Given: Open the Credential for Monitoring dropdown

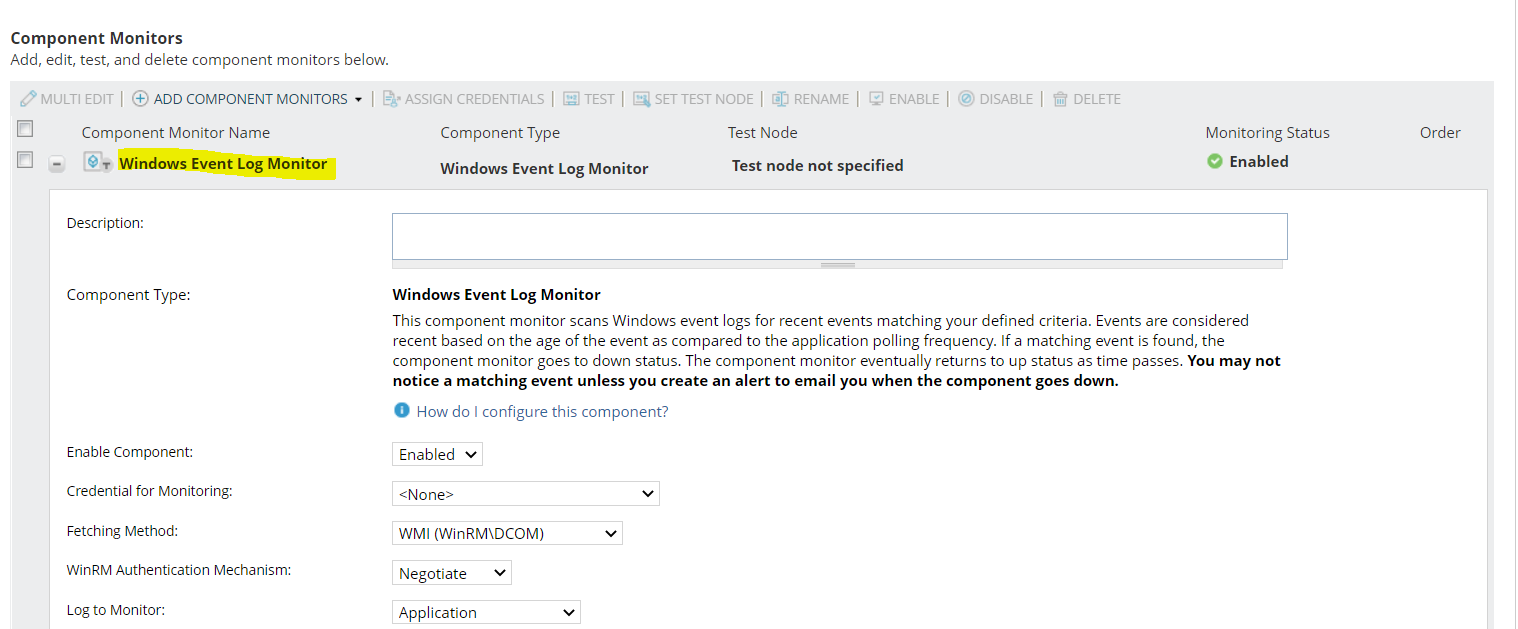Looking at the screenshot, I should (x=525, y=494).
